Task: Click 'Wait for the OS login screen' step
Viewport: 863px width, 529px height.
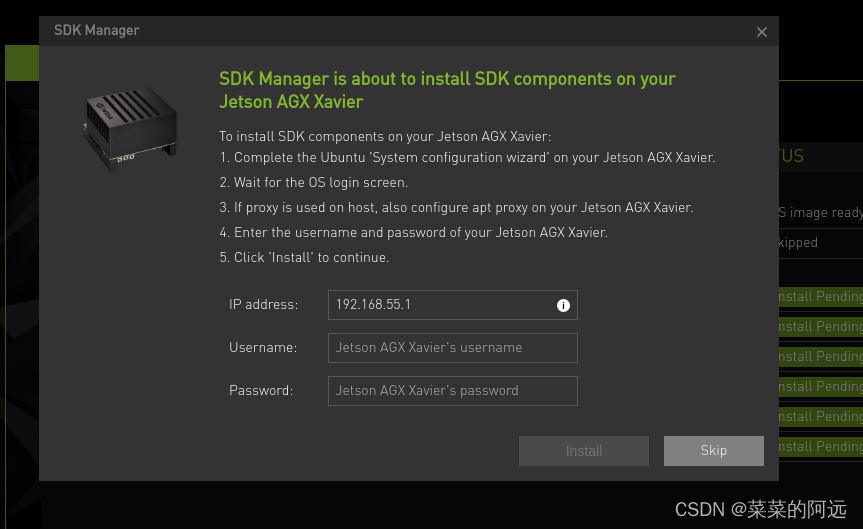Action: (314, 182)
